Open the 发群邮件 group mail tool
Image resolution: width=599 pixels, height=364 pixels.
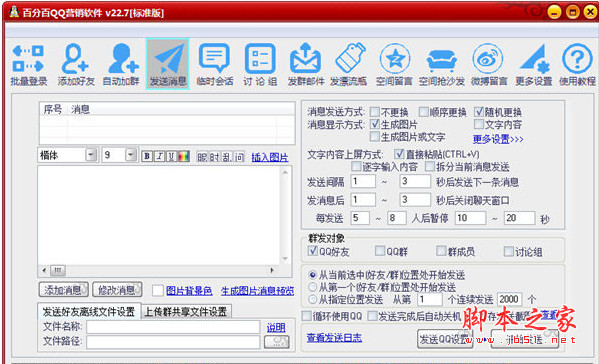coord(306,64)
